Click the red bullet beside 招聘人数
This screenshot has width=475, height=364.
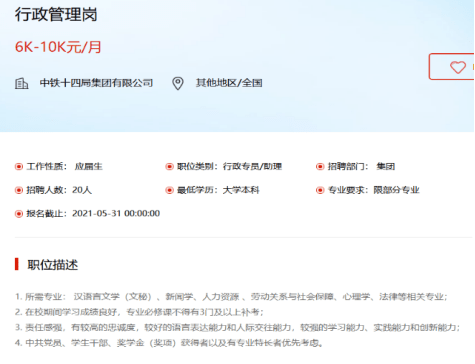click(19, 190)
